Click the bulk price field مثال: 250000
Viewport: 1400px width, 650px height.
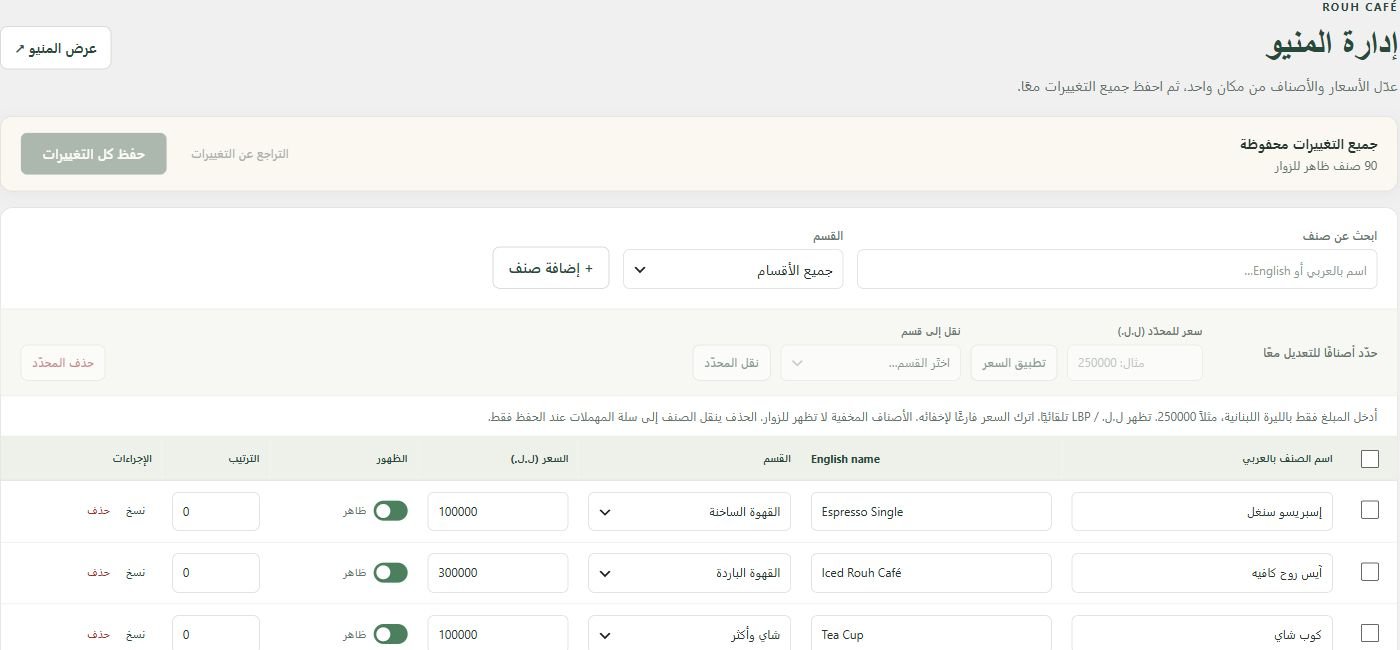[1135, 363]
